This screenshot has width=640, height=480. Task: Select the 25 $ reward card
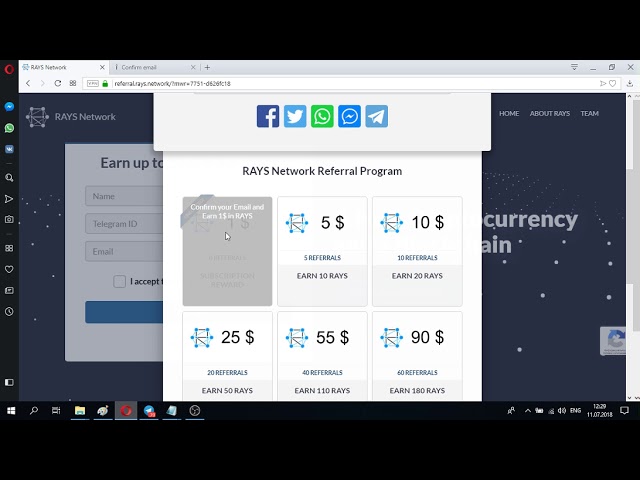pyautogui.click(x=227, y=356)
